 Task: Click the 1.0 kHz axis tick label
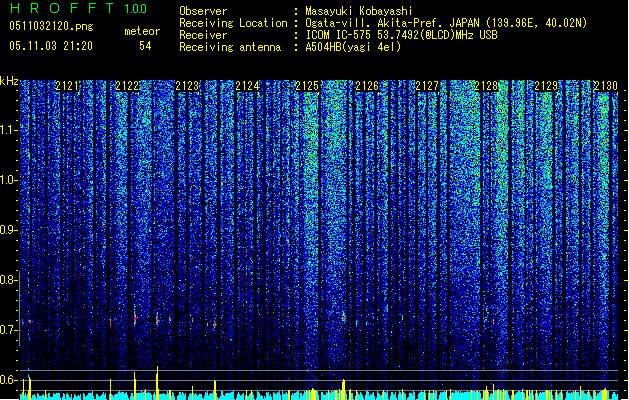(9, 180)
